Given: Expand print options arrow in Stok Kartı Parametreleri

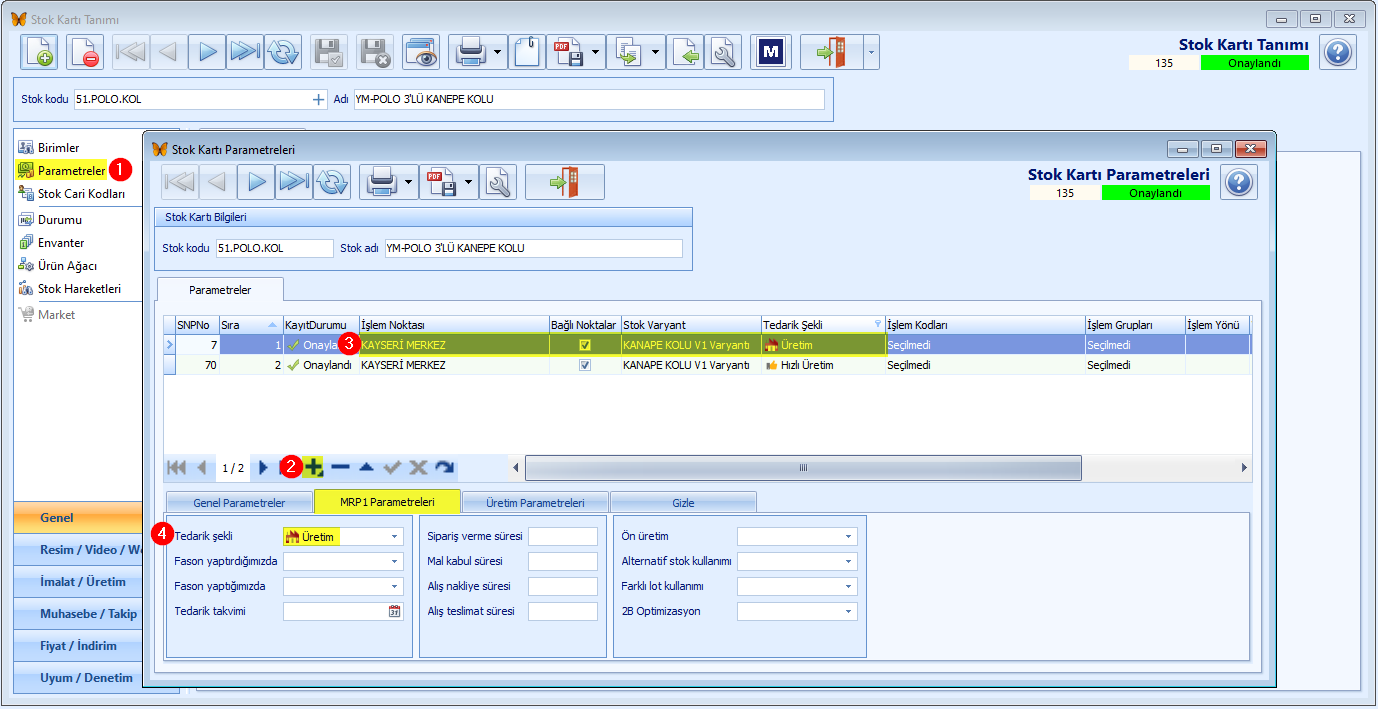Looking at the screenshot, I should click(410, 182).
